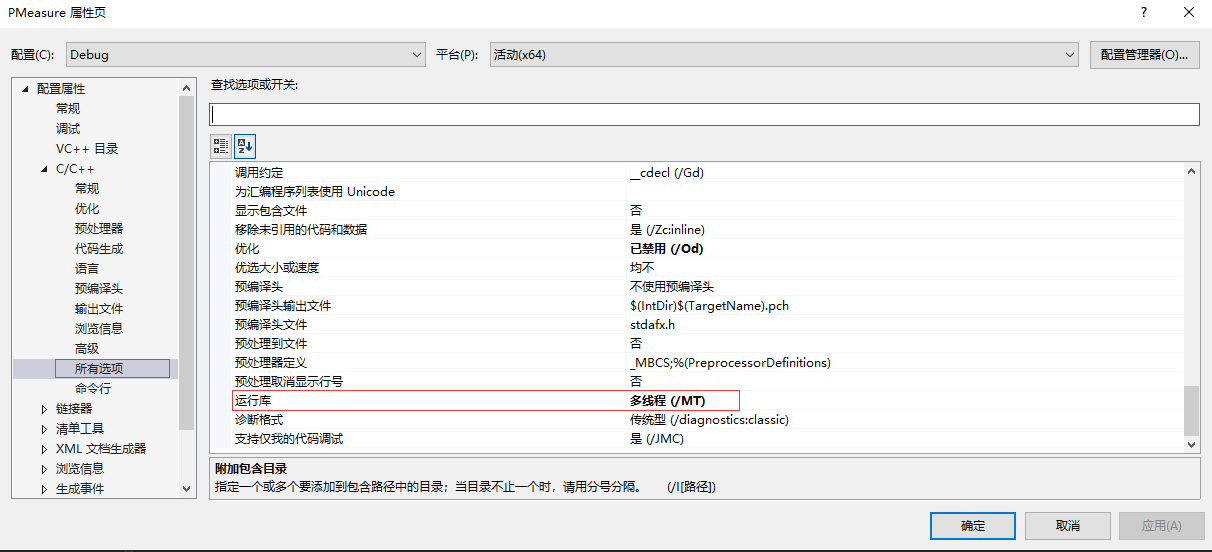Switch to categorized property view icon
Image resolution: width=1212 pixels, height=552 pixels.
click(x=221, y=146)
